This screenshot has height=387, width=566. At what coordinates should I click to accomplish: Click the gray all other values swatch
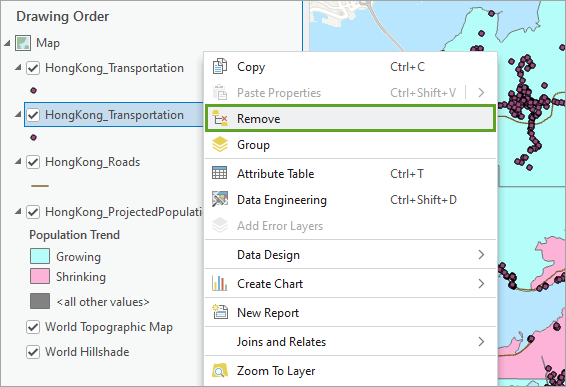pos(40,301)
